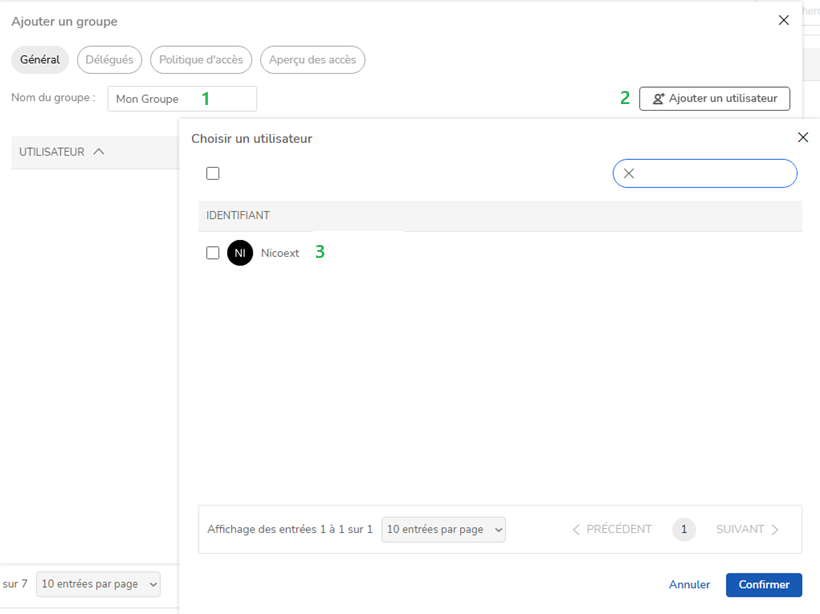Image resolution: width=820 pixels, height=614 pixels.
Task: Close the 'Choisir un utilisateur' dialog
Action: 802,138
